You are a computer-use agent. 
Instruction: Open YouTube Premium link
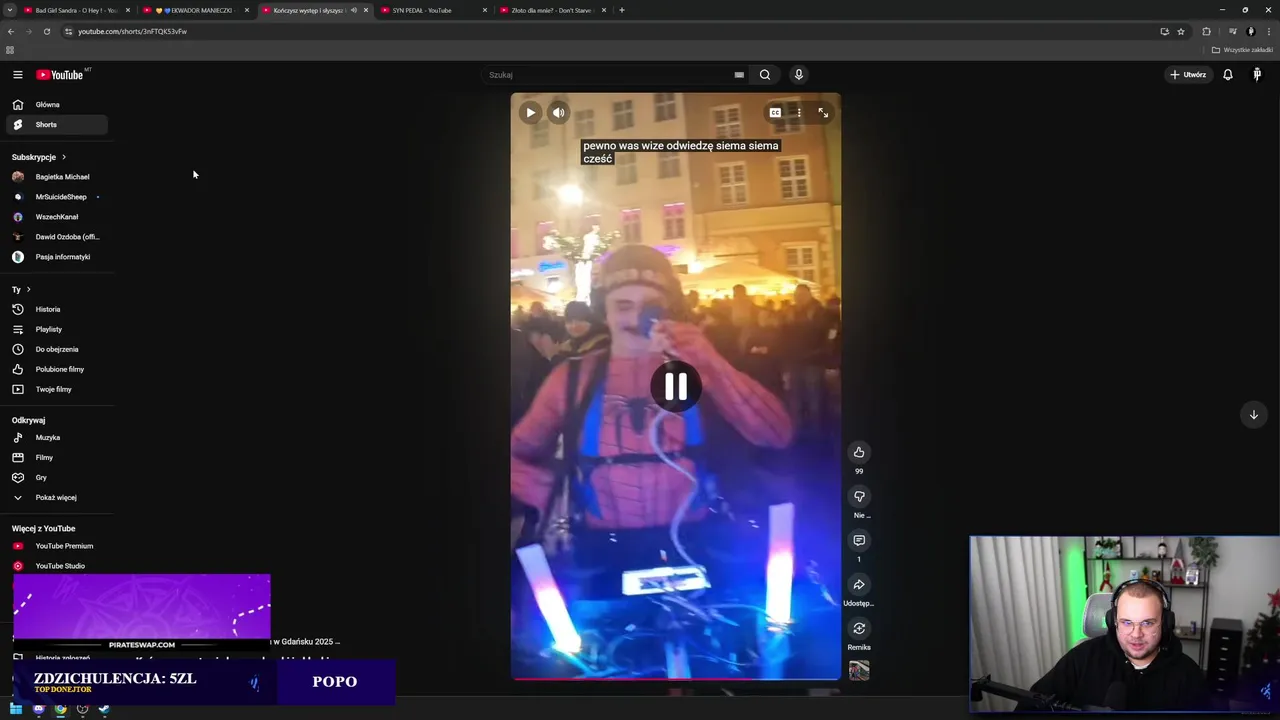[x=56, y=546]
